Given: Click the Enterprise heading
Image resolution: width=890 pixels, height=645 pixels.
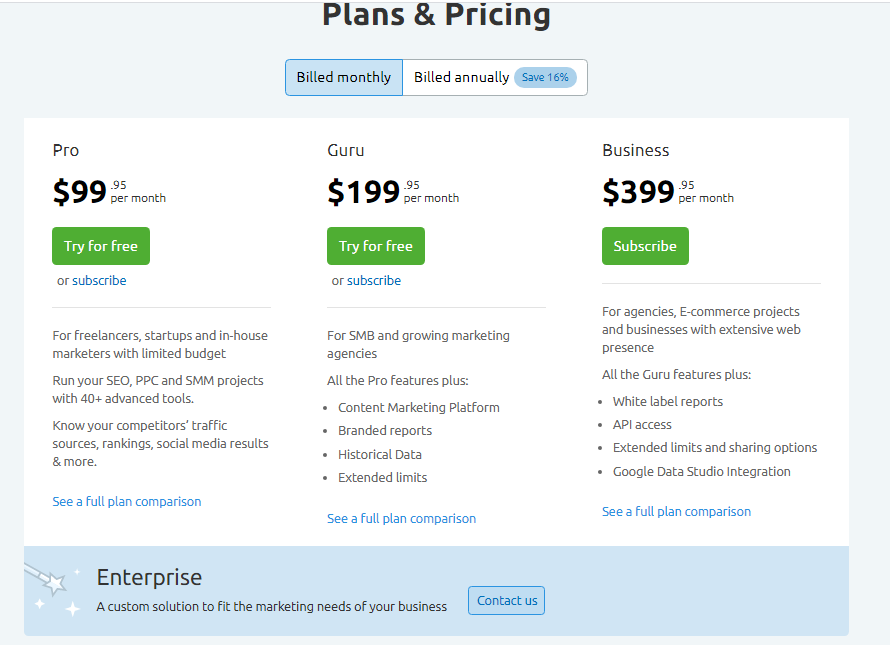Looking at the screenshot, I should coord(149,577).
